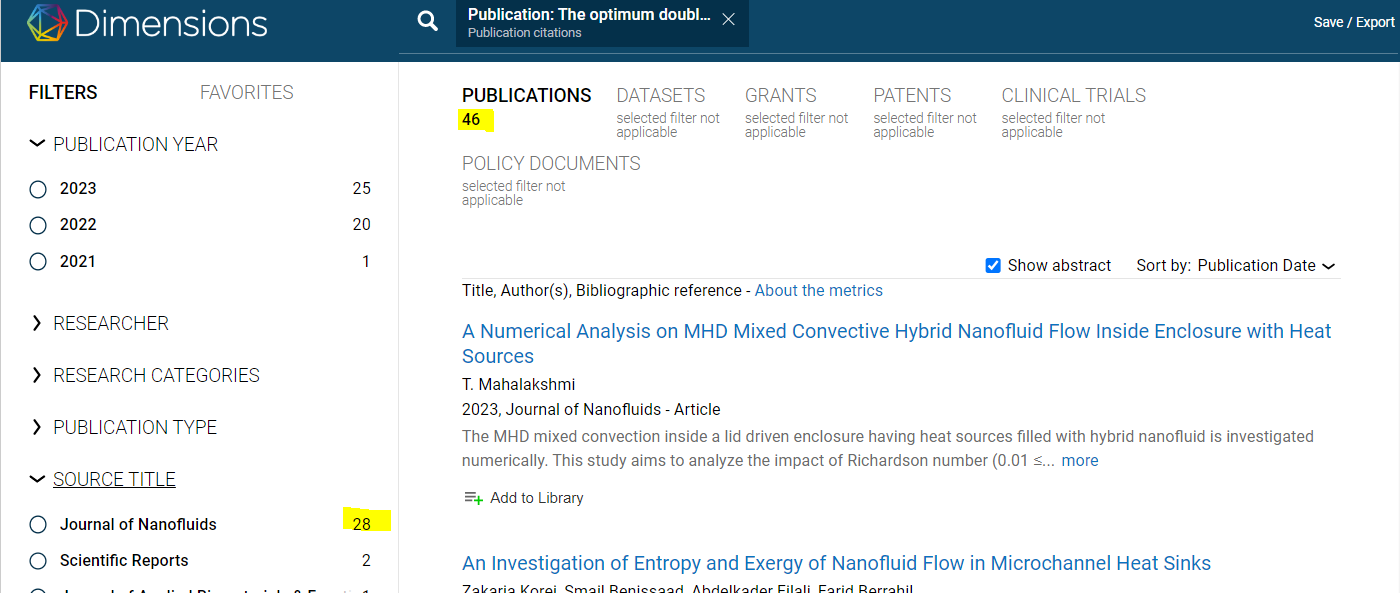Filter by Journal of Nanofluids source

click(x=38, y=525)
